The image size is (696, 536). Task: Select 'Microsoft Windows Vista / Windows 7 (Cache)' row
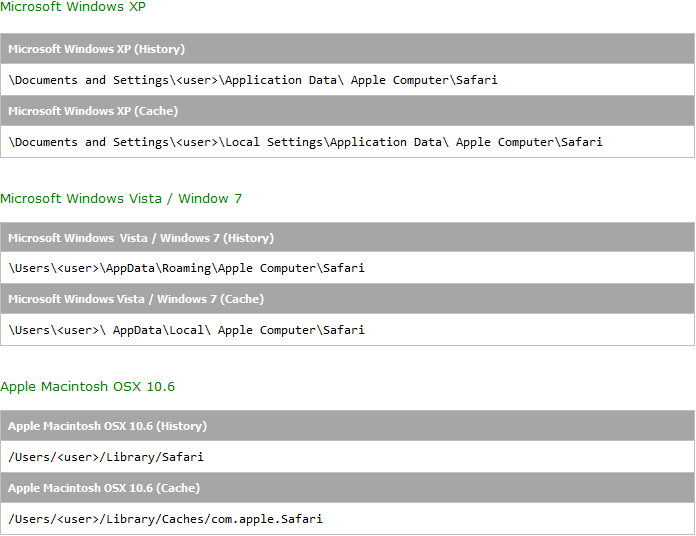(x=348, y=299)
